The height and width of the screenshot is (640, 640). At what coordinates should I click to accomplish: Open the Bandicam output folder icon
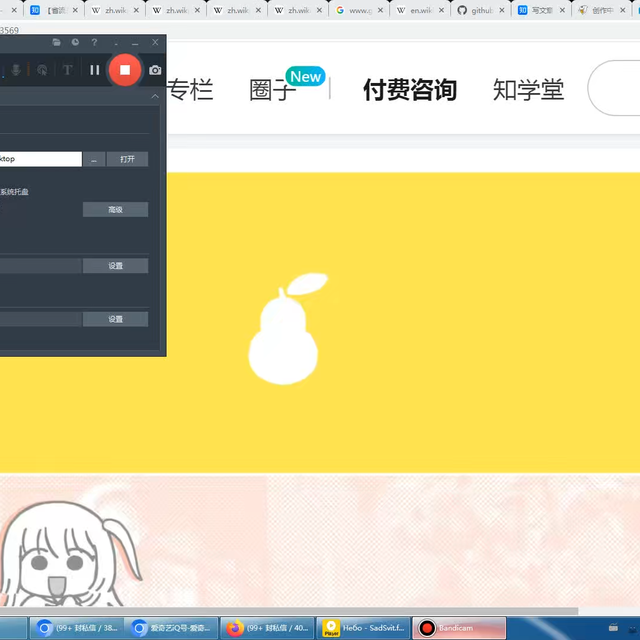pyautogui.click(x=57, y=43)
